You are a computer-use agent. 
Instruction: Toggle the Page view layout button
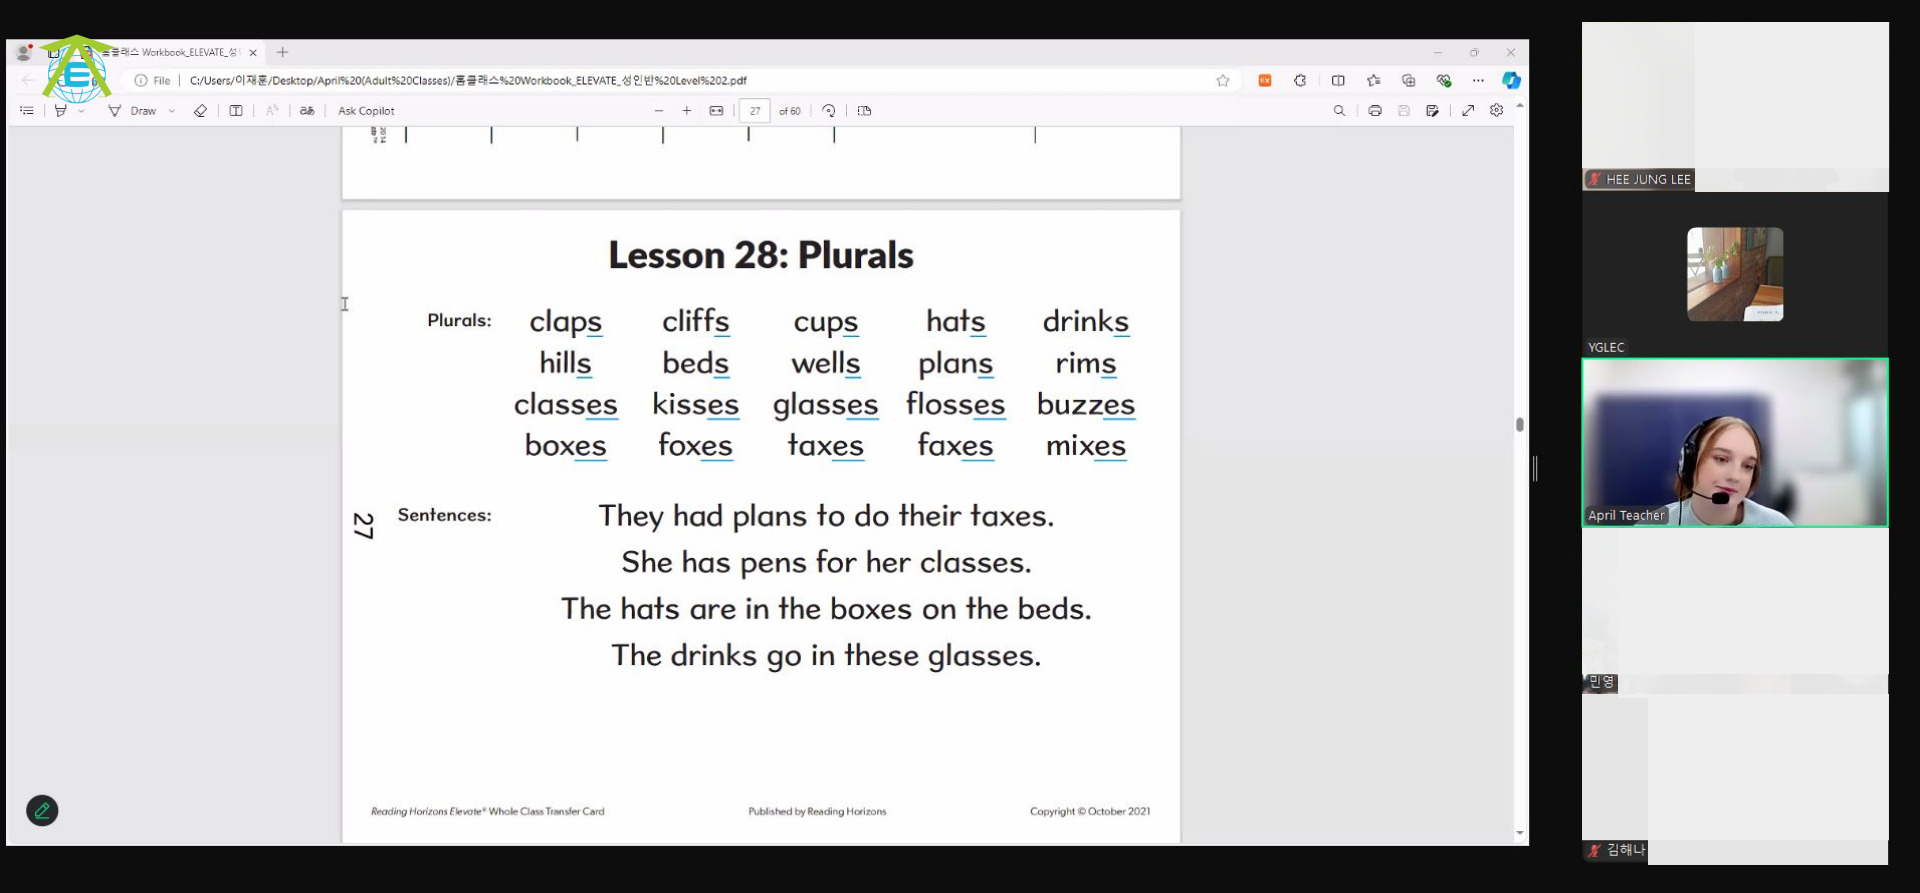tap(864, 111)
